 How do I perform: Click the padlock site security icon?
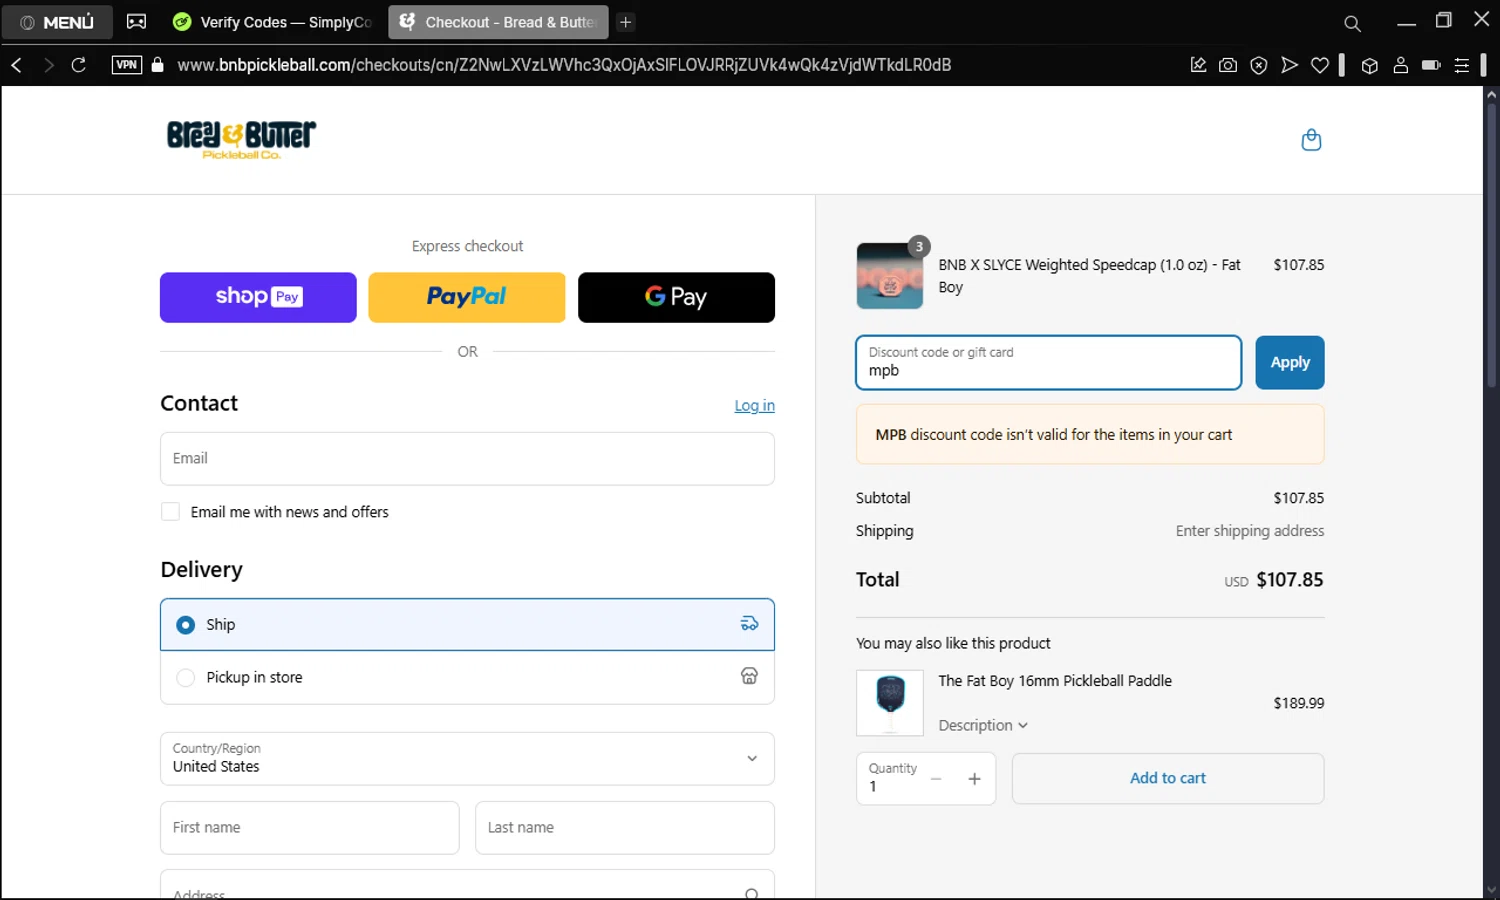[x=157, y=65]
